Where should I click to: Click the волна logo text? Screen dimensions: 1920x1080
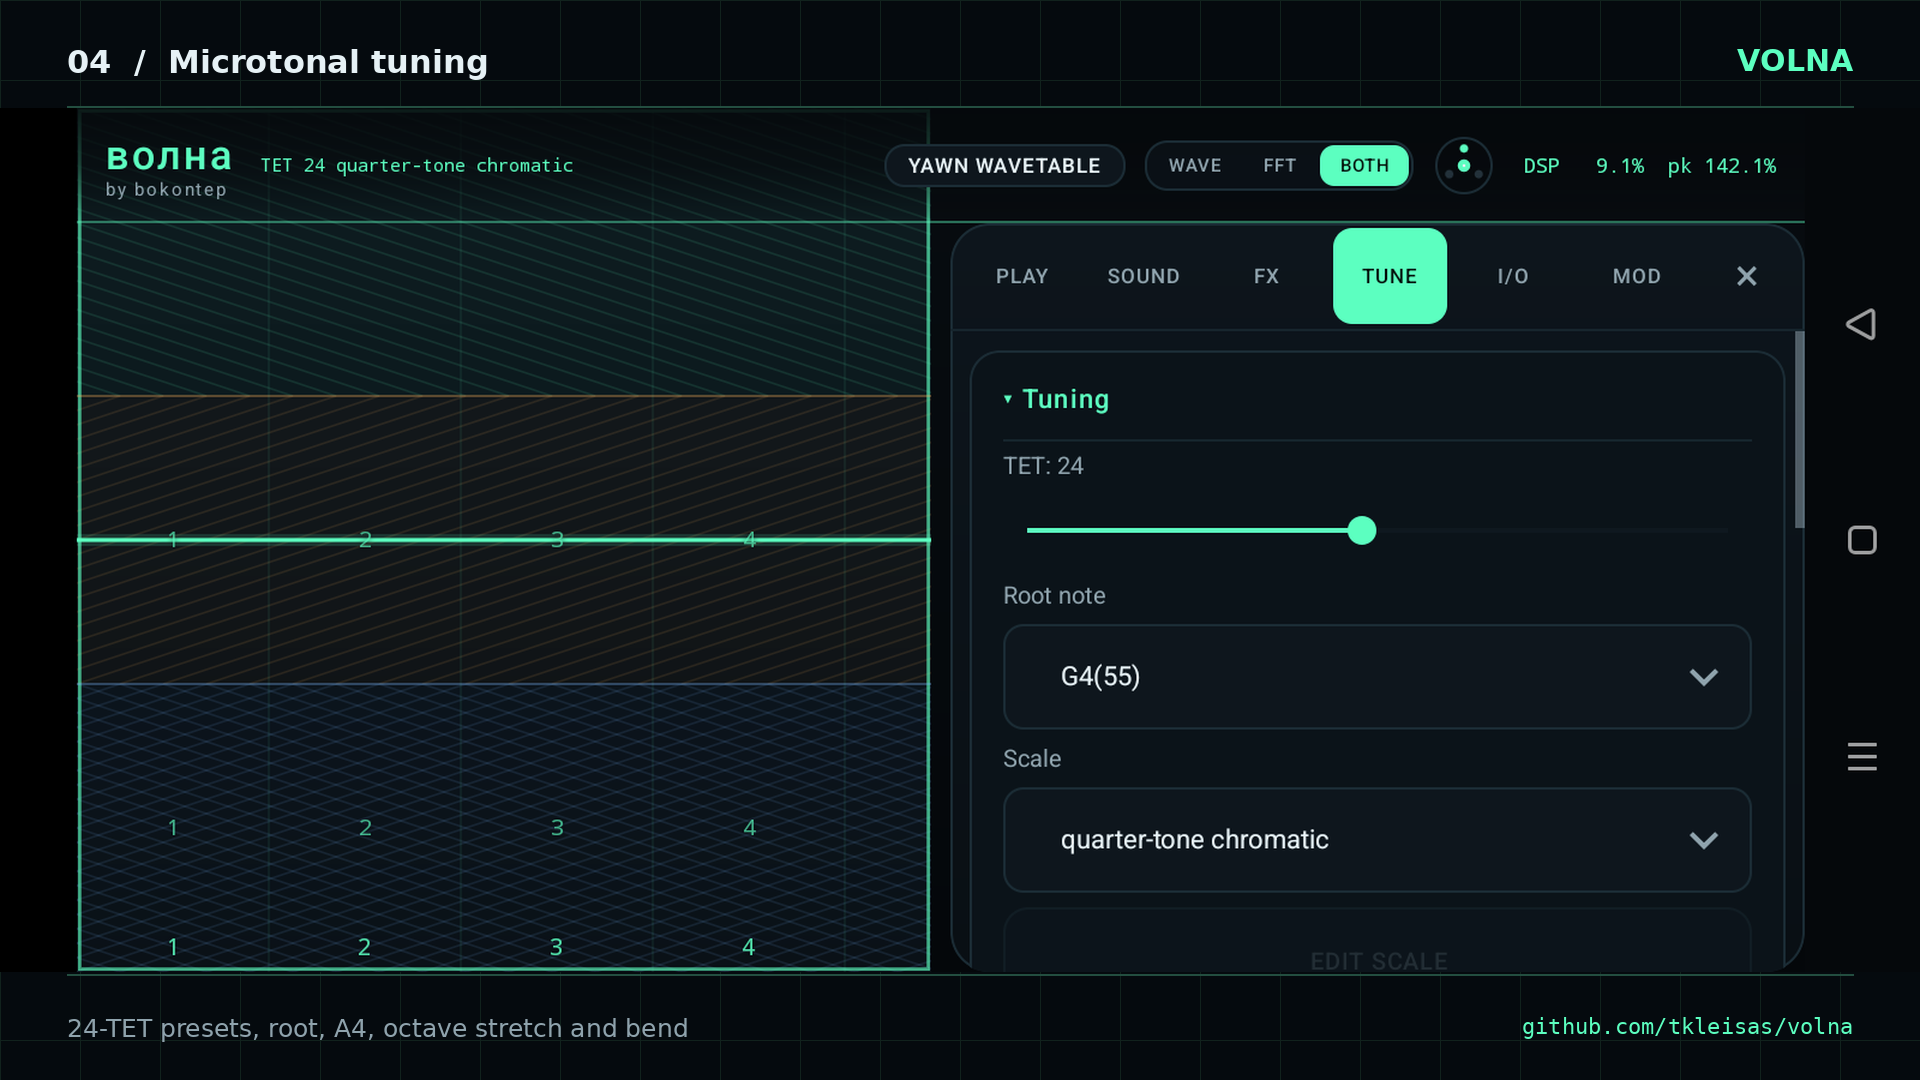click(169, 157)
